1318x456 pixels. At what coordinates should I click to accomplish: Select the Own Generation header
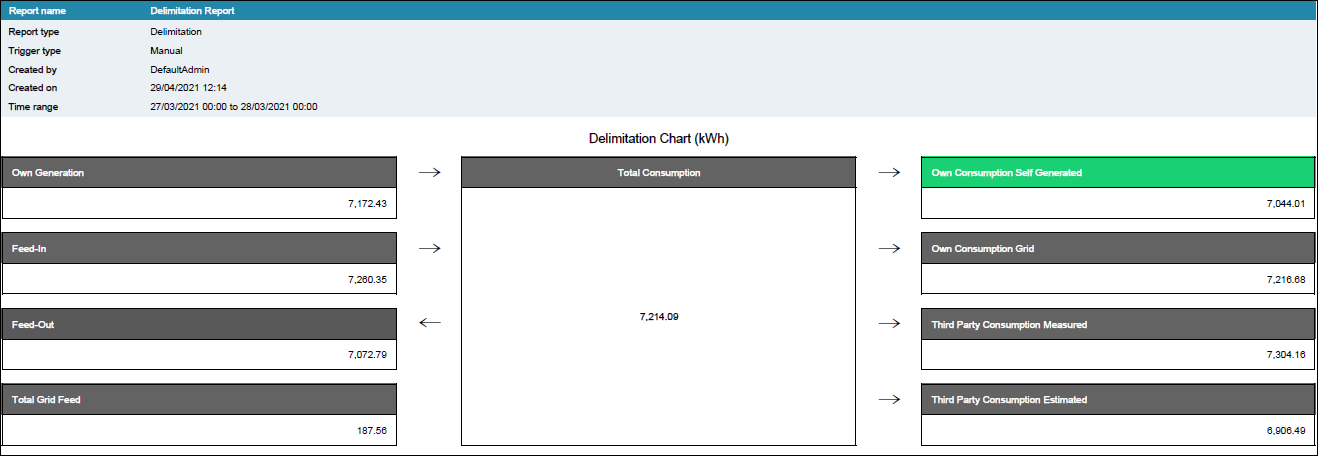point(199,173)
